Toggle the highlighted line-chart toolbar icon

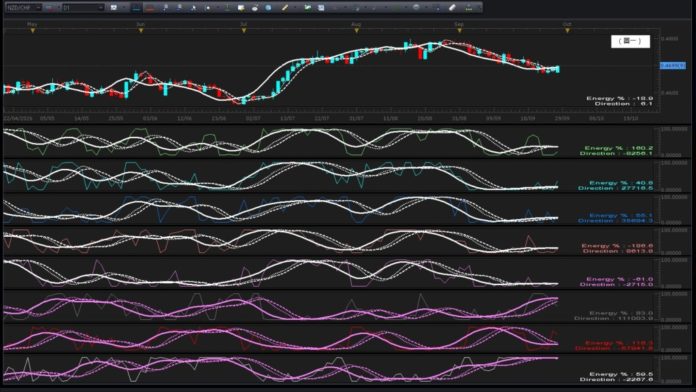(136, 8)
